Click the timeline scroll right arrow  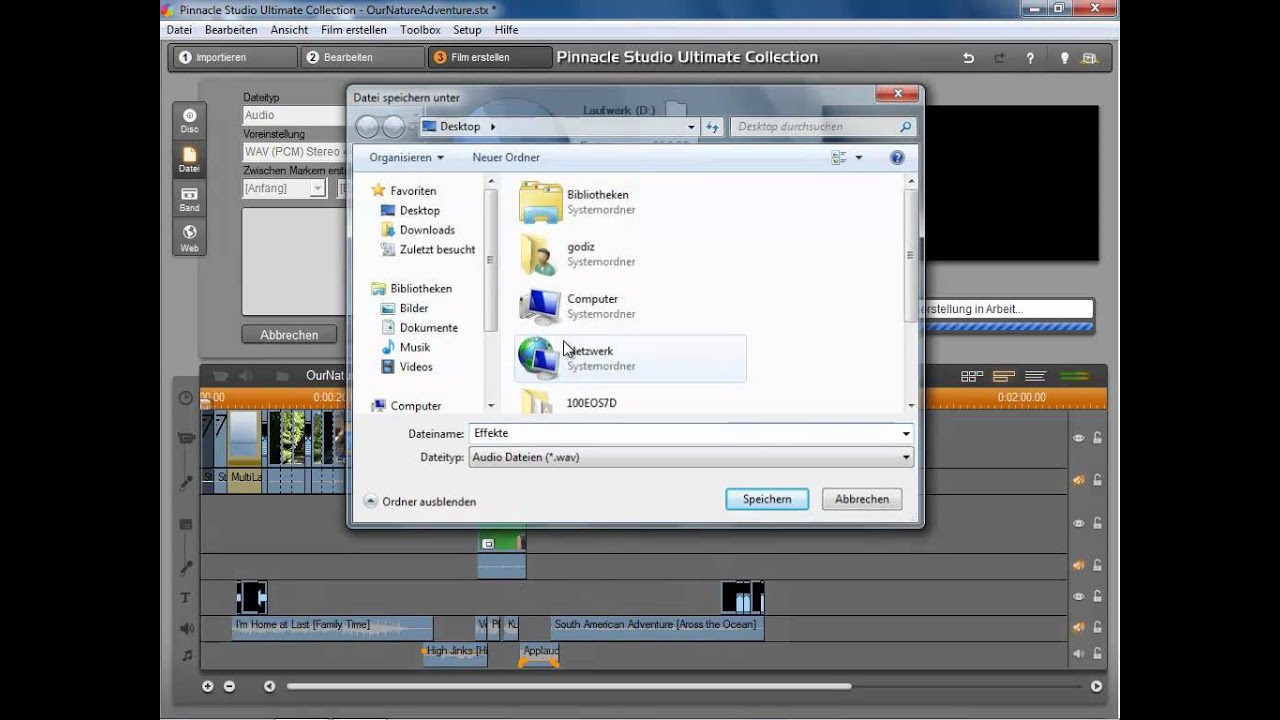tap(1097, 686)
